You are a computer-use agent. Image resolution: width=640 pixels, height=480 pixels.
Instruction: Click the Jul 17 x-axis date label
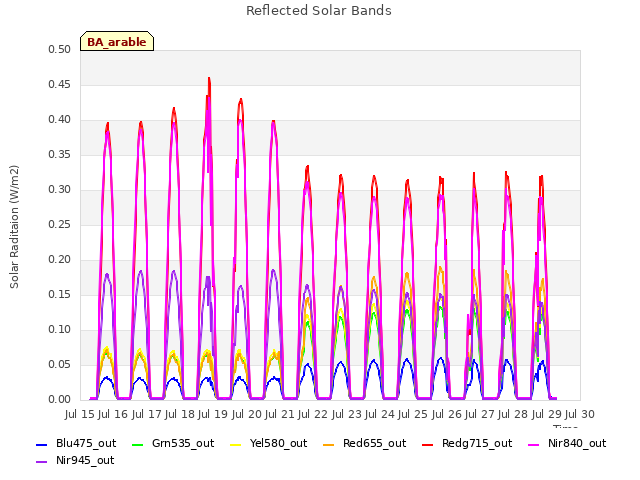pos(146,414)
